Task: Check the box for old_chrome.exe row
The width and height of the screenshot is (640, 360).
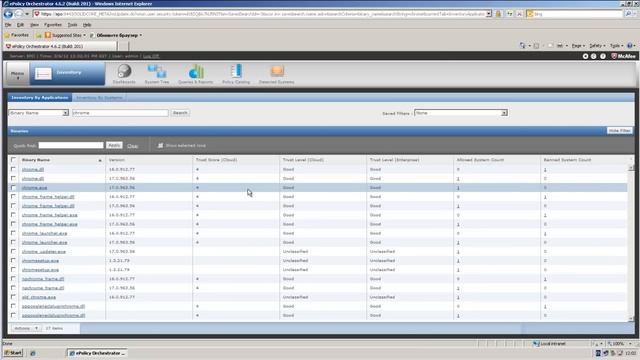Action: tap(13, 297)
